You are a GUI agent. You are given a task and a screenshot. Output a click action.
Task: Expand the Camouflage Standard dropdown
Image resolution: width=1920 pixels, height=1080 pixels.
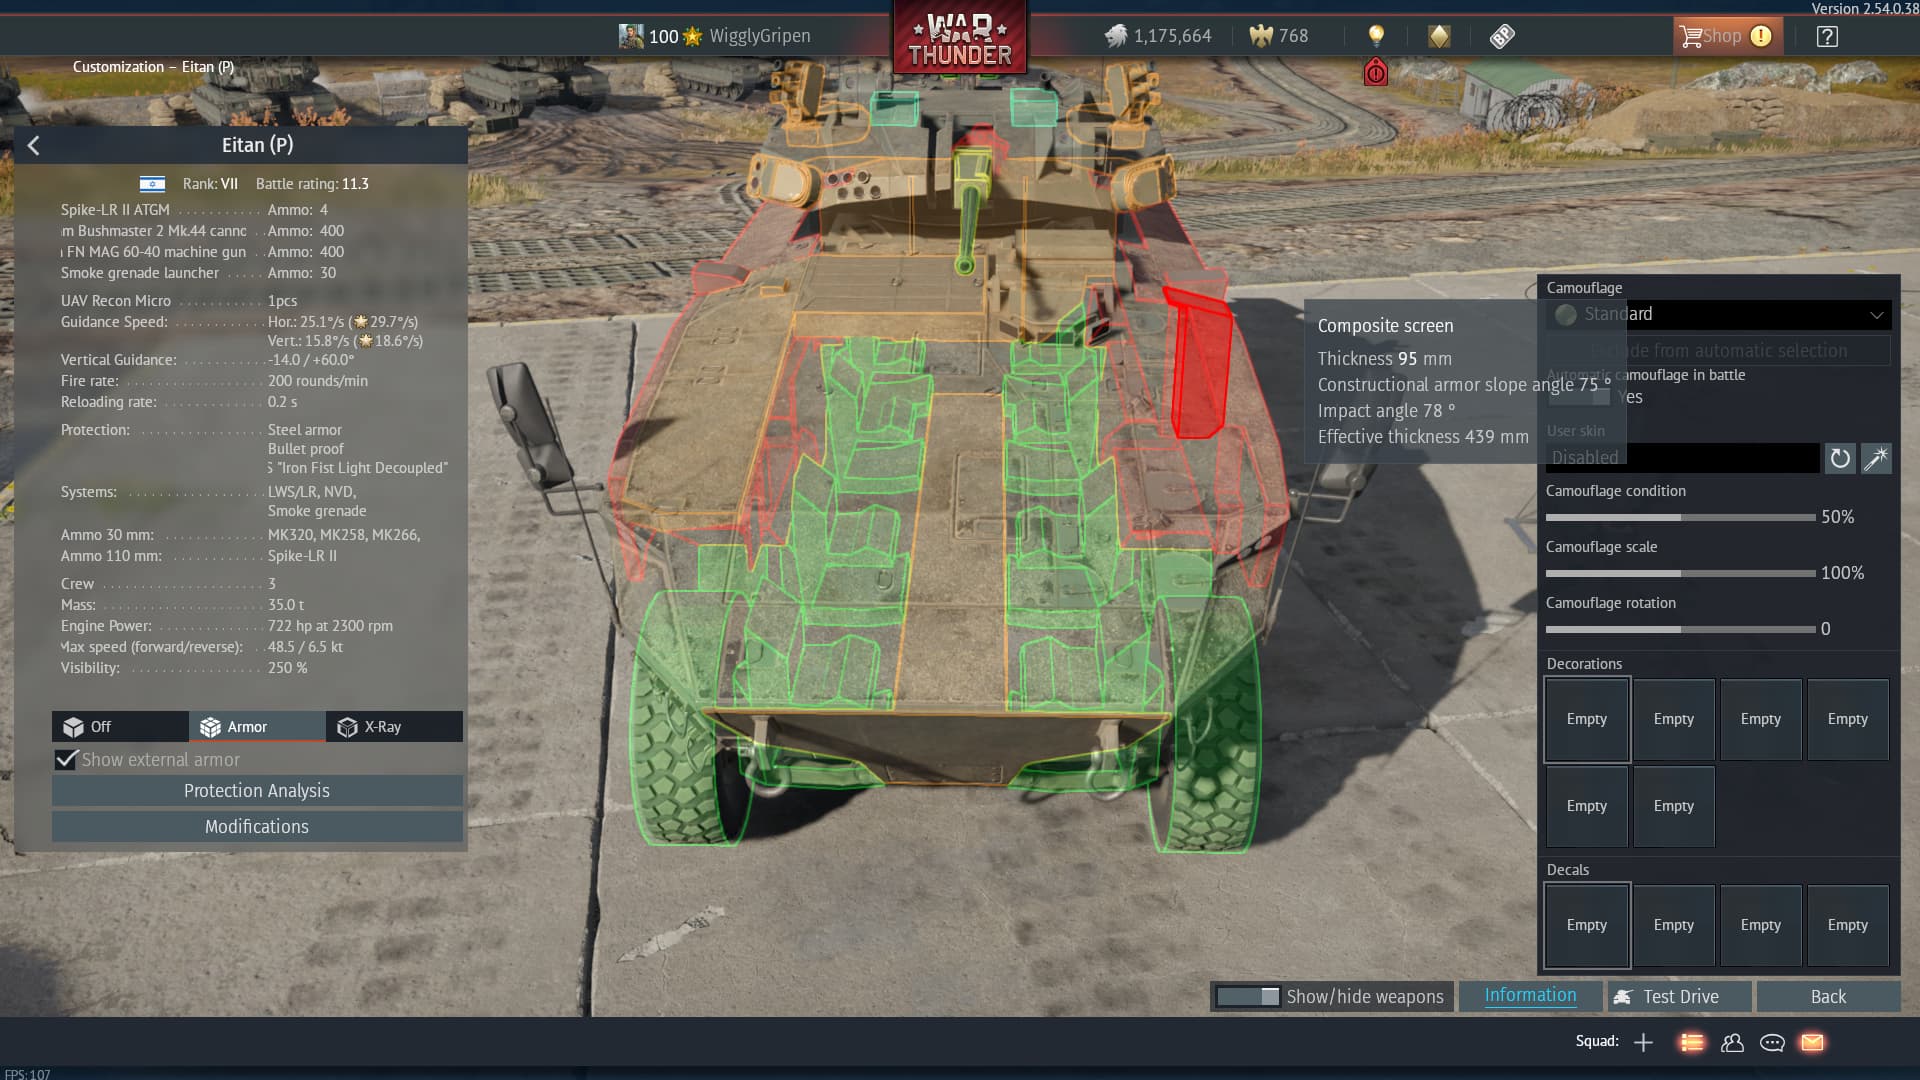pos(1718,314)
